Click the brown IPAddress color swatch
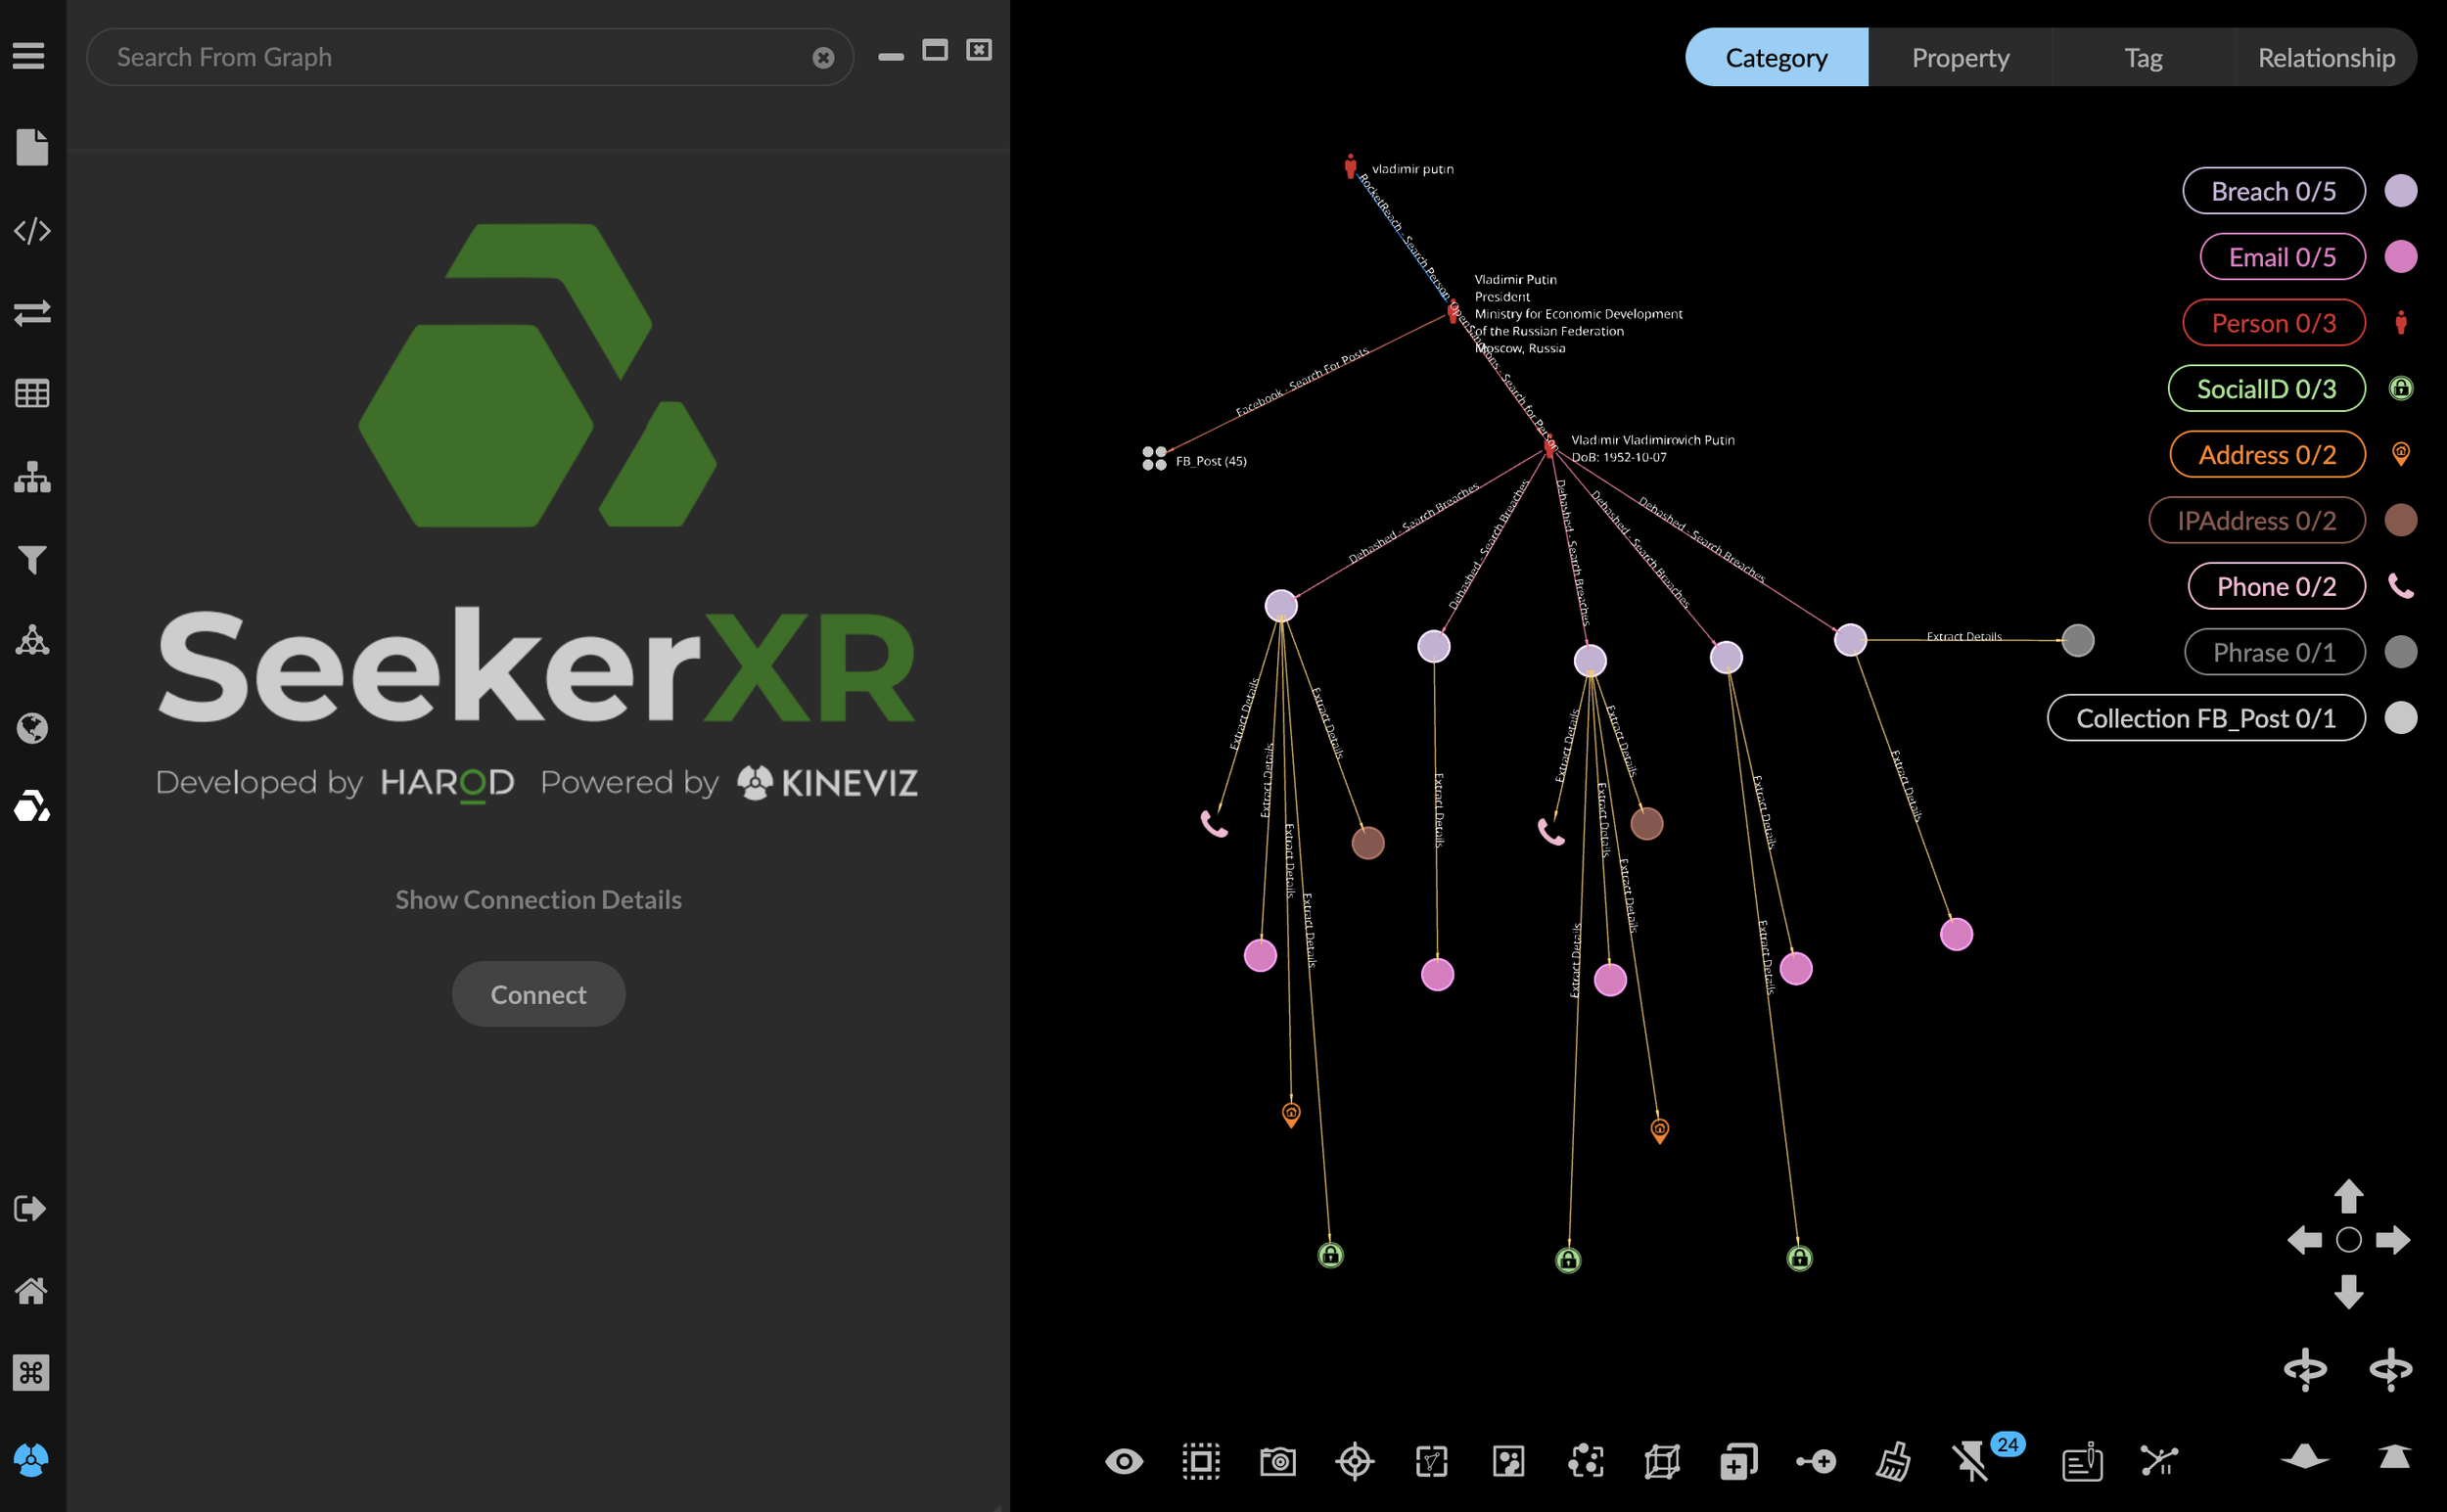2447x1512 pixels. tap(2401, 520)
